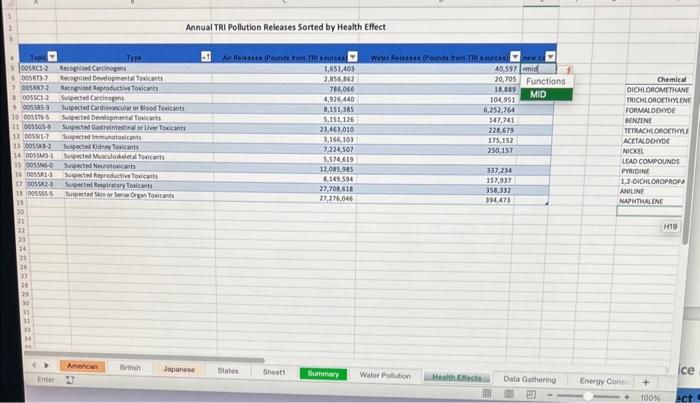
Task: Select water release value 6,252,764
Action: click(x=499, y=110)
